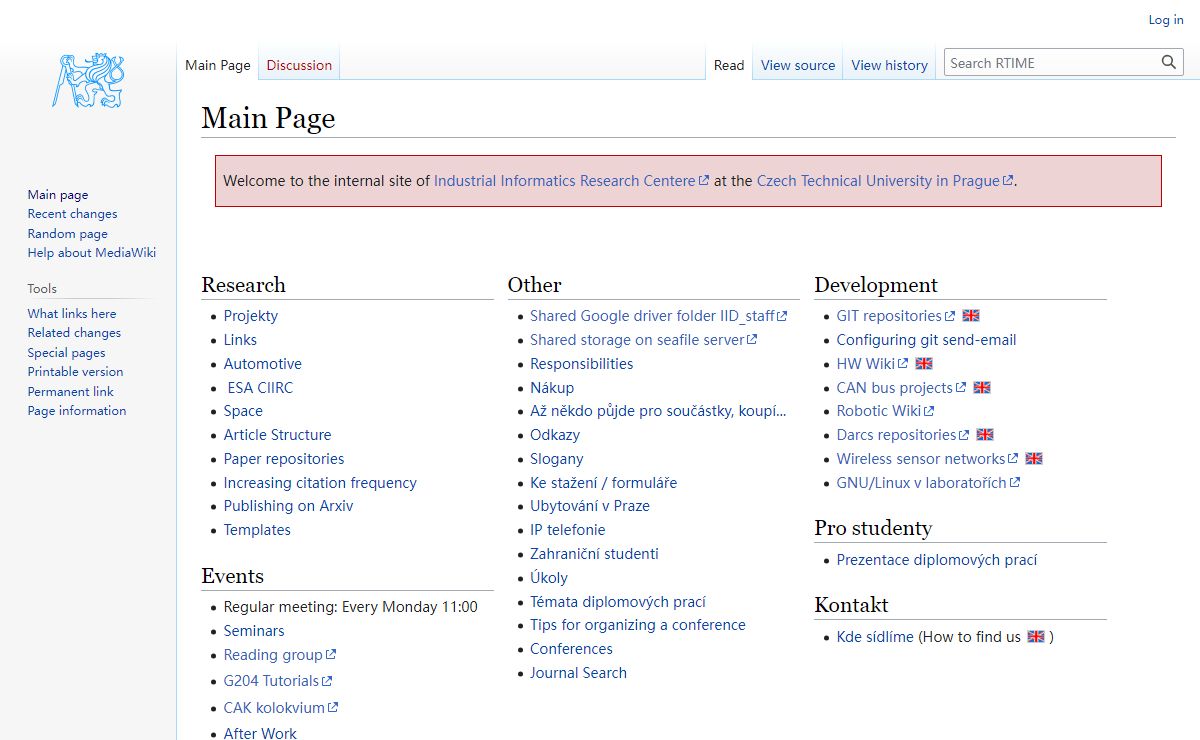Click UK flag beside Wireless sensor networks
The width and height of the screenshot is (1200, 740).
coord(1034,459)
